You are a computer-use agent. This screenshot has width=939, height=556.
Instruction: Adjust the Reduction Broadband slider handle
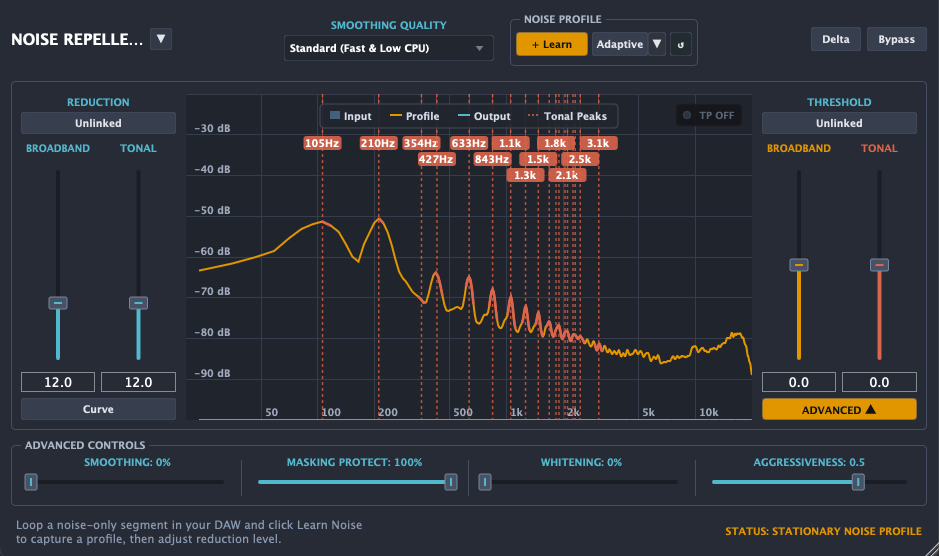(x=58, y=303)
